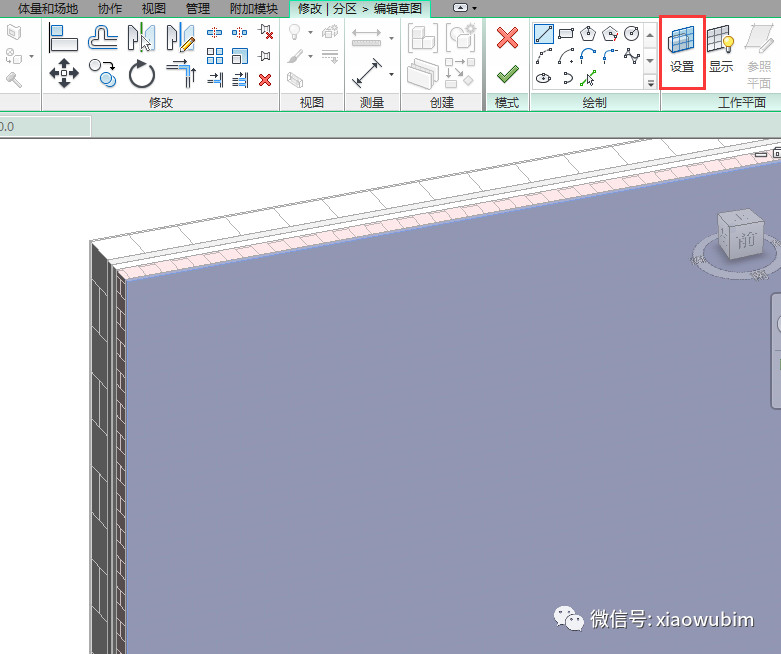
Task: Select the Offset tool
Action: point(103,38)
